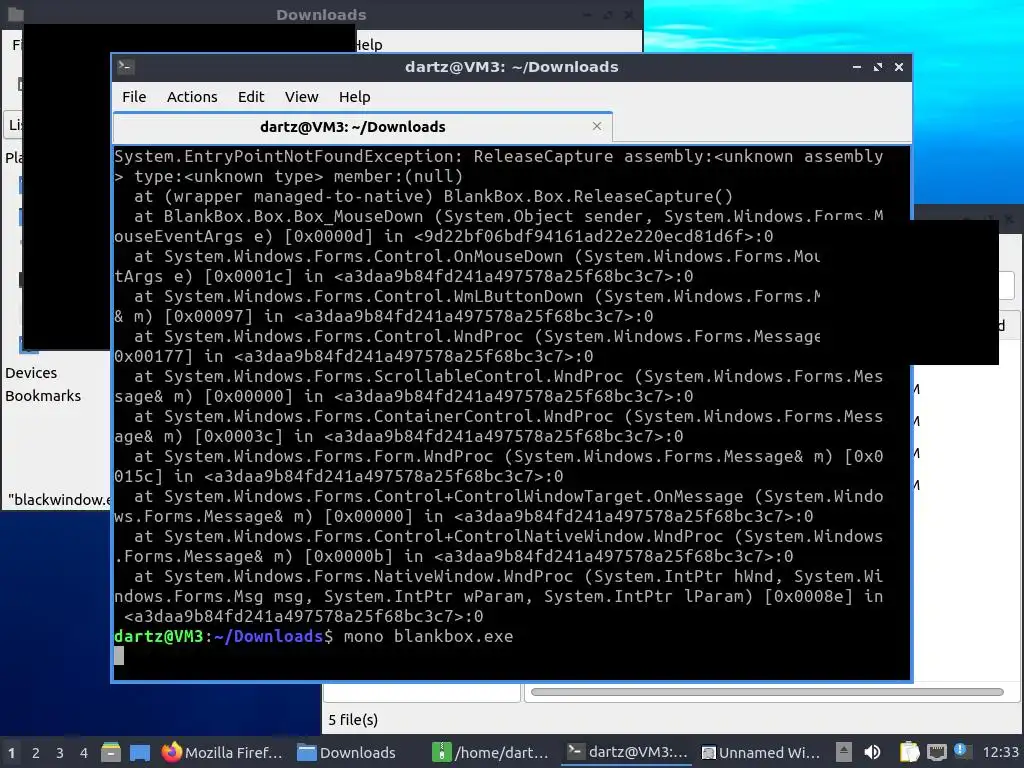
Task: Click the 'mono blankbox.exe' command text
Action: [x=428, y=636]
